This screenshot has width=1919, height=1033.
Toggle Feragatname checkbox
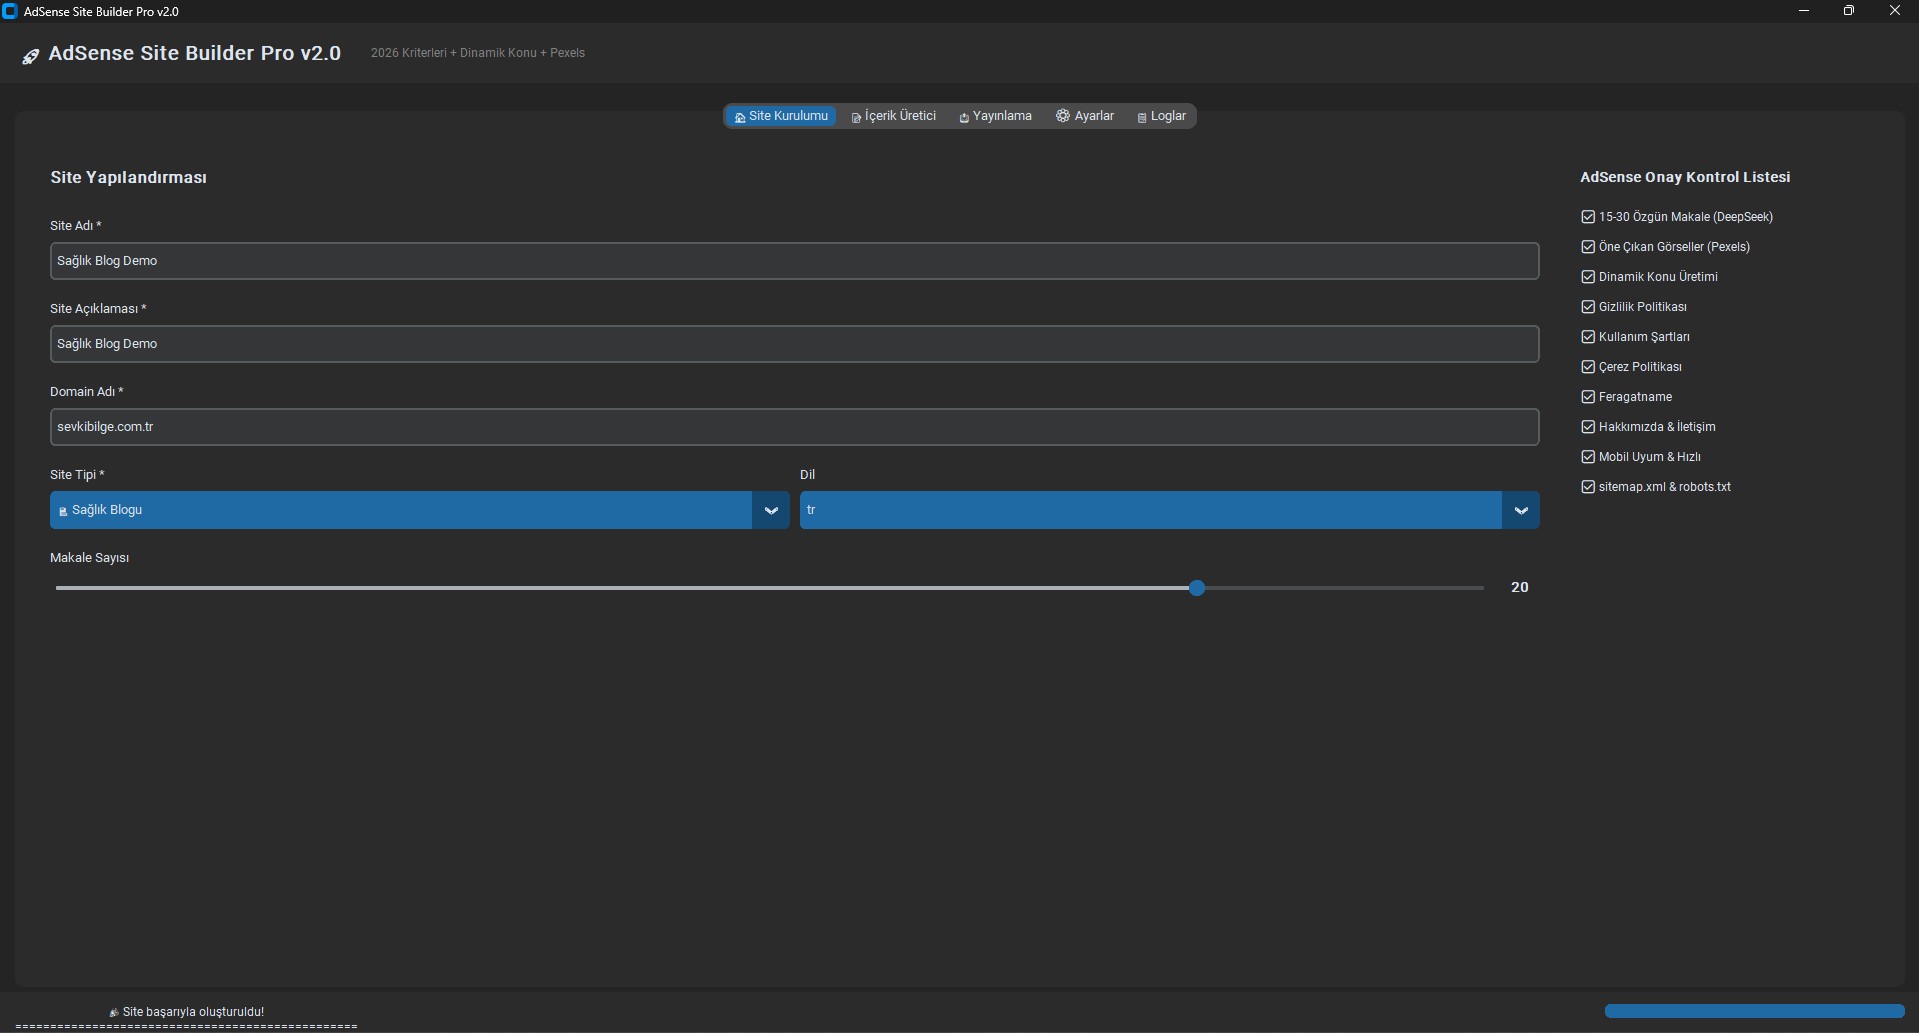pos(1588,397)
